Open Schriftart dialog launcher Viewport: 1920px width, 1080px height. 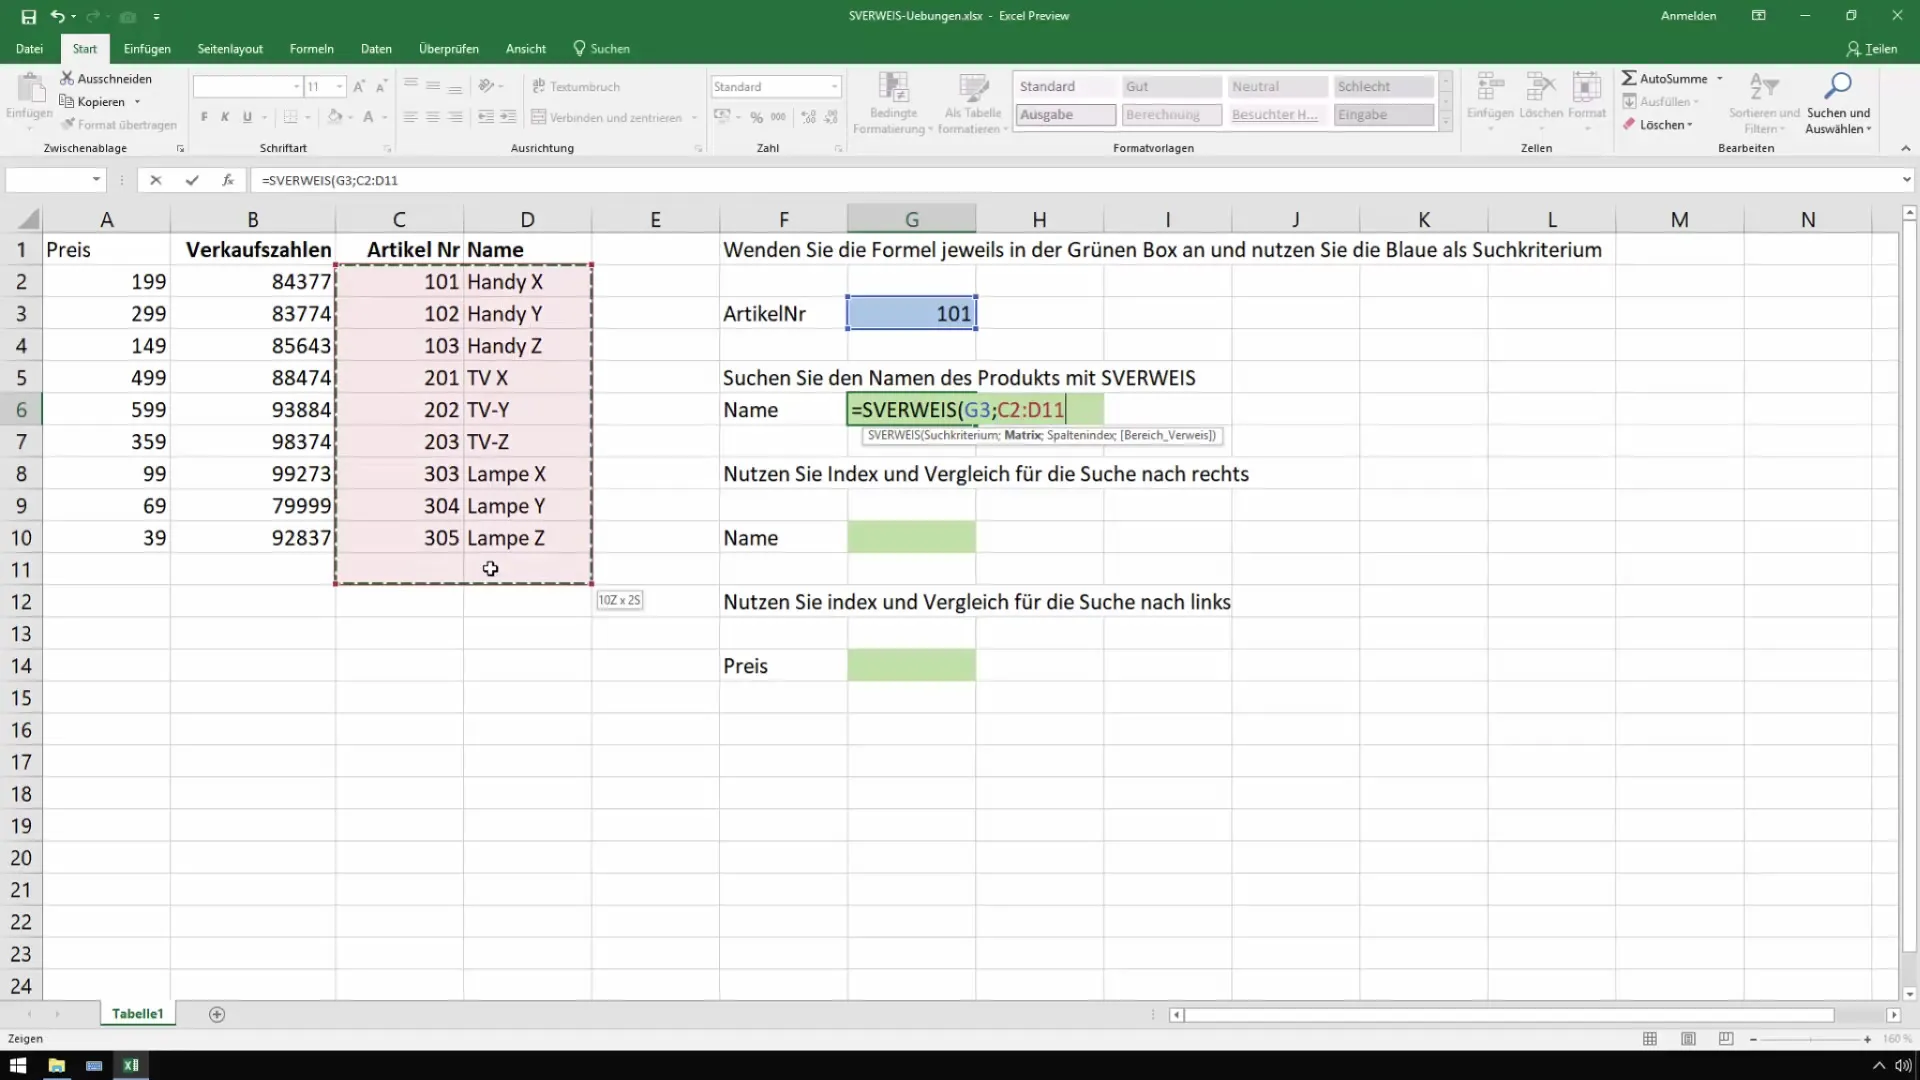click(x=387, y=149)
